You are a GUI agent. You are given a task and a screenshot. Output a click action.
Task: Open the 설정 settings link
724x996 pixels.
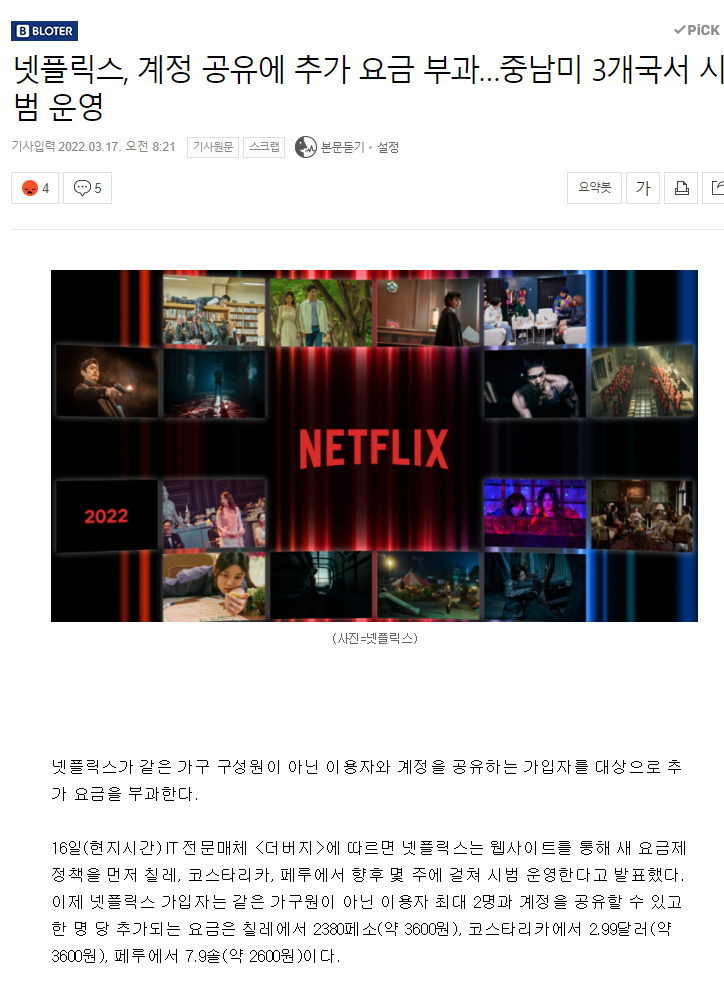tap(388, 147)
